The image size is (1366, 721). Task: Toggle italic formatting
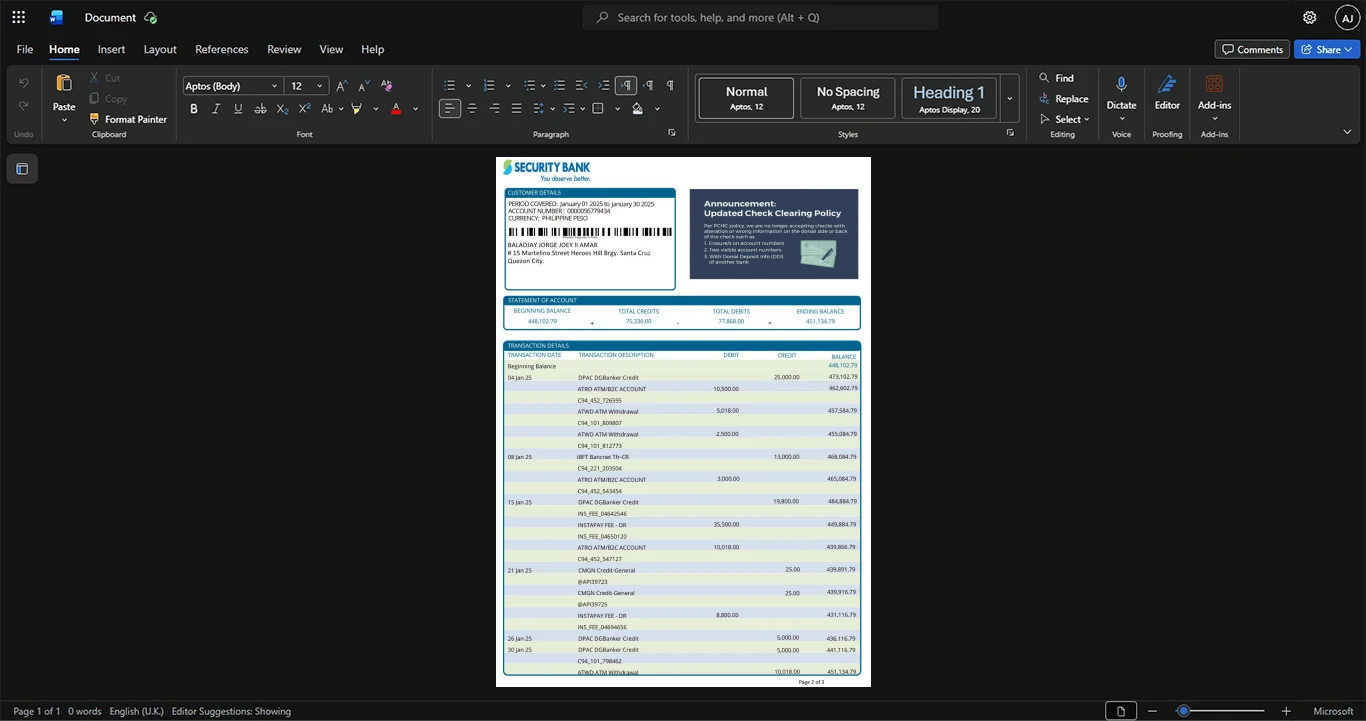216,109
